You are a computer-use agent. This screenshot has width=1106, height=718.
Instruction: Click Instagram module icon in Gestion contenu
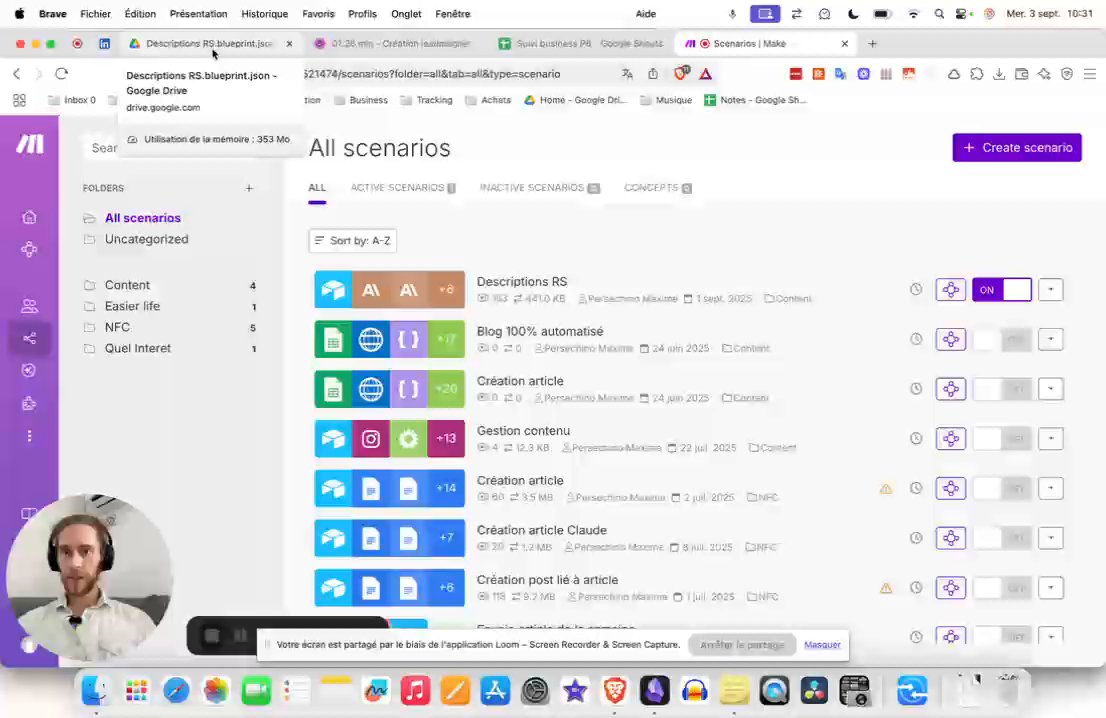click(370, 439)
